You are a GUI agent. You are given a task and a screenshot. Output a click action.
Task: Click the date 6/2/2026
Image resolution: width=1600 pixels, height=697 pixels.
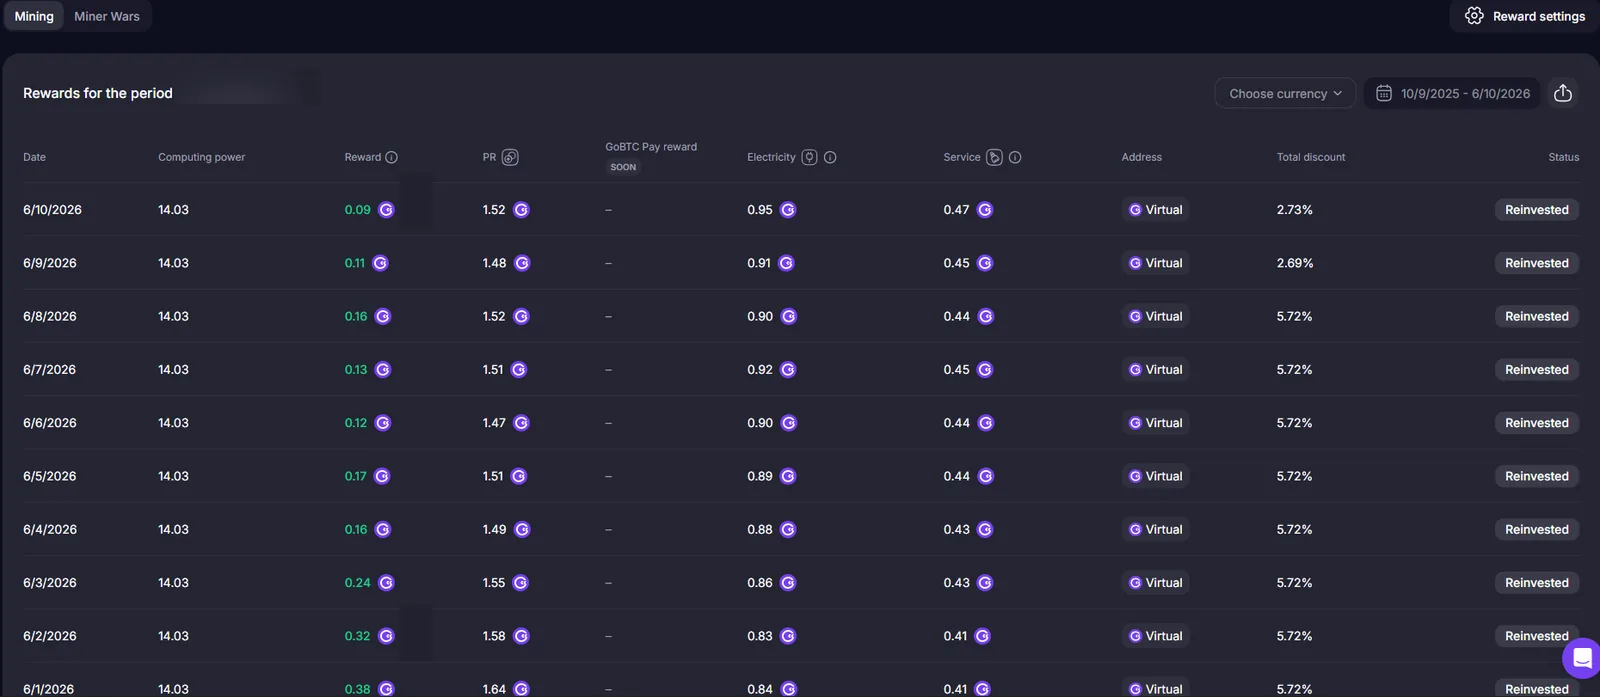coord(50,636)
